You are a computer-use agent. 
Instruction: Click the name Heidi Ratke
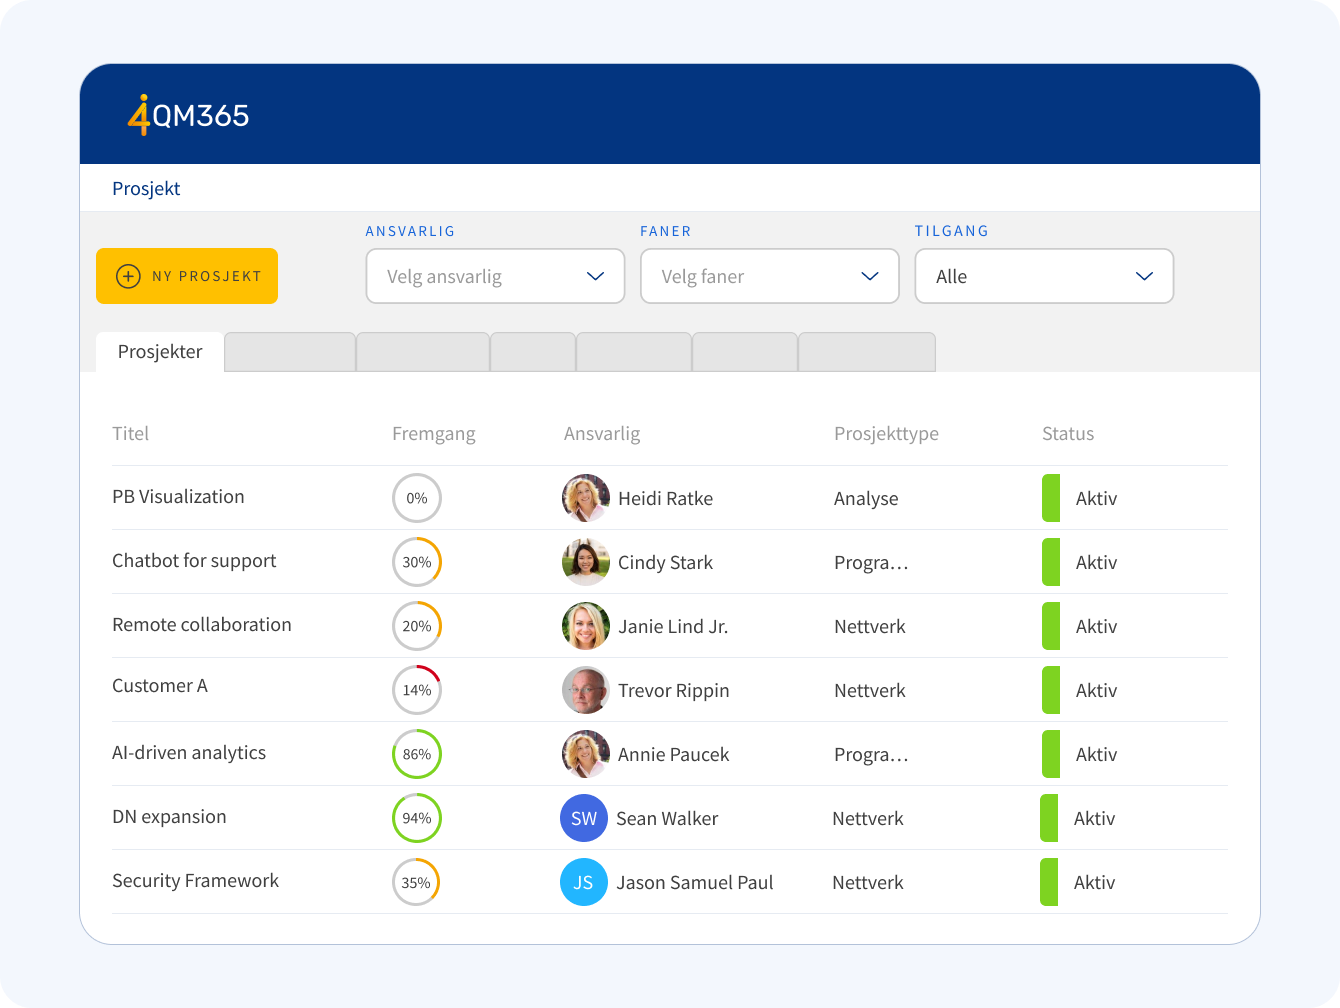tap(665, 498)
